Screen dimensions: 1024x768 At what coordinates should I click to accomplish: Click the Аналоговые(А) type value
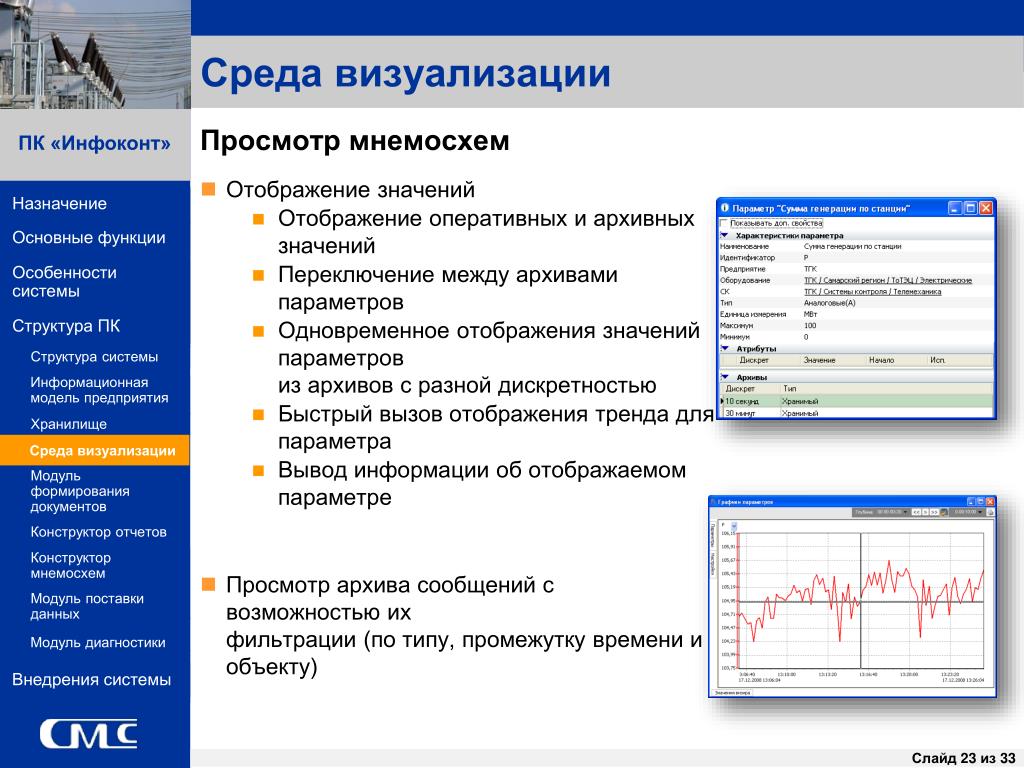[829, 303]
